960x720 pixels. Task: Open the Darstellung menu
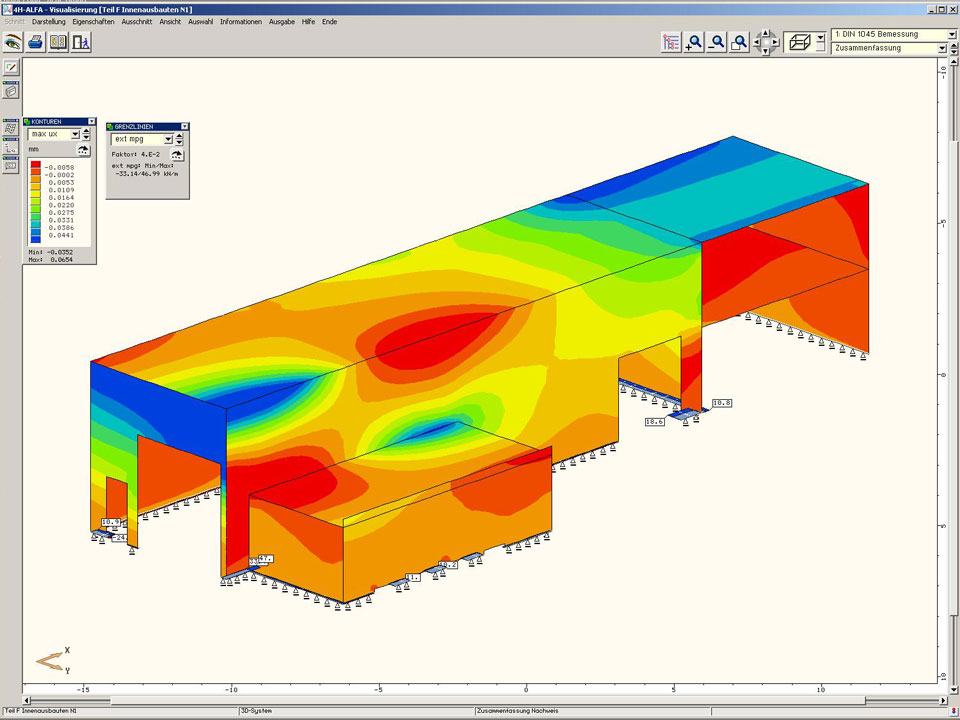tap(48, 21)
